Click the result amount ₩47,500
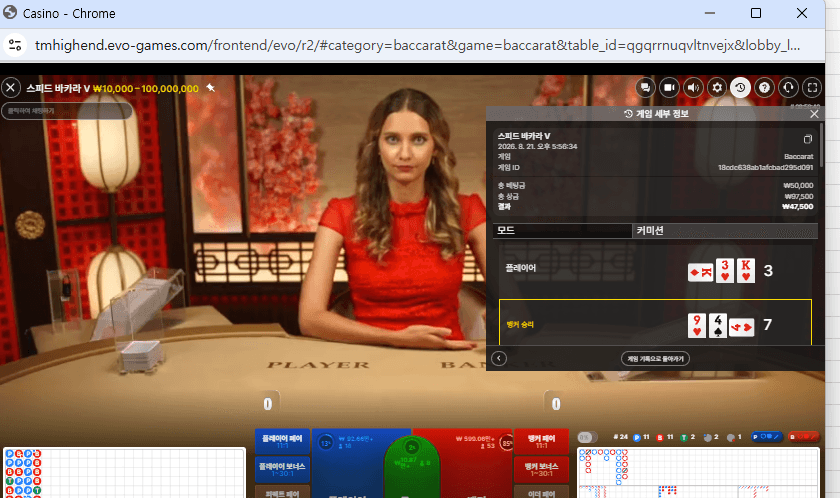The width and height of the screenshot is (840, 498). tap(798, 206)
